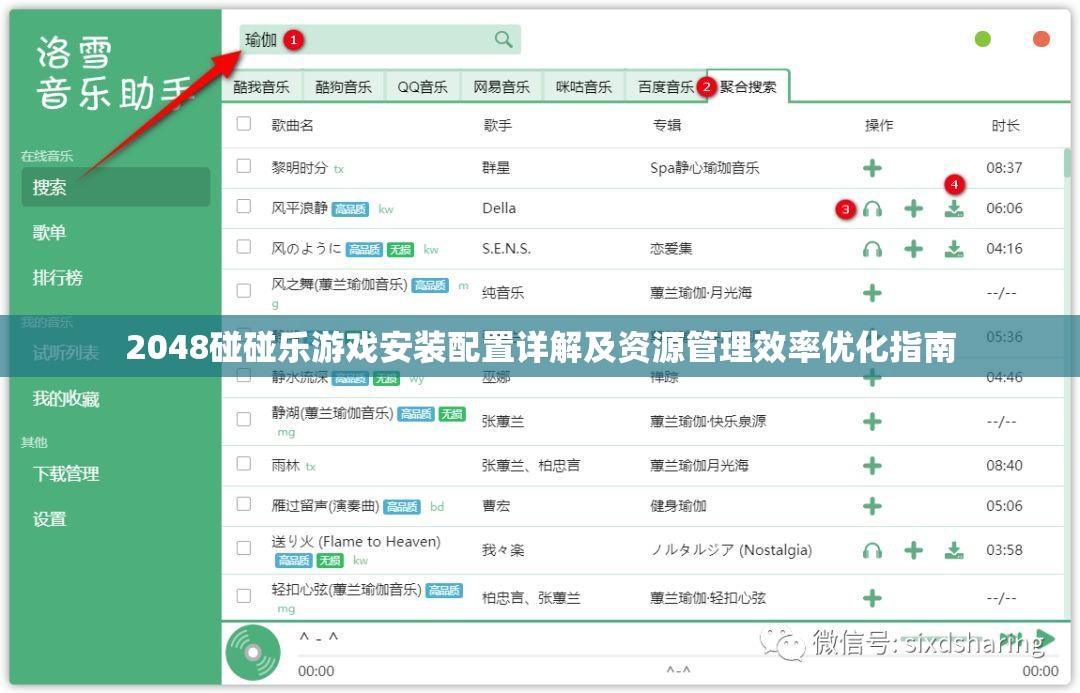Add 雨林 with the plus icon
1080x693 pixels.
click(872, 466)
